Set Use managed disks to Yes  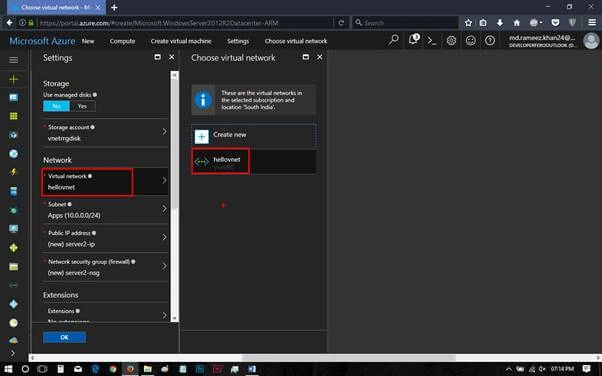pyautogui.click(x=83, y=106)
